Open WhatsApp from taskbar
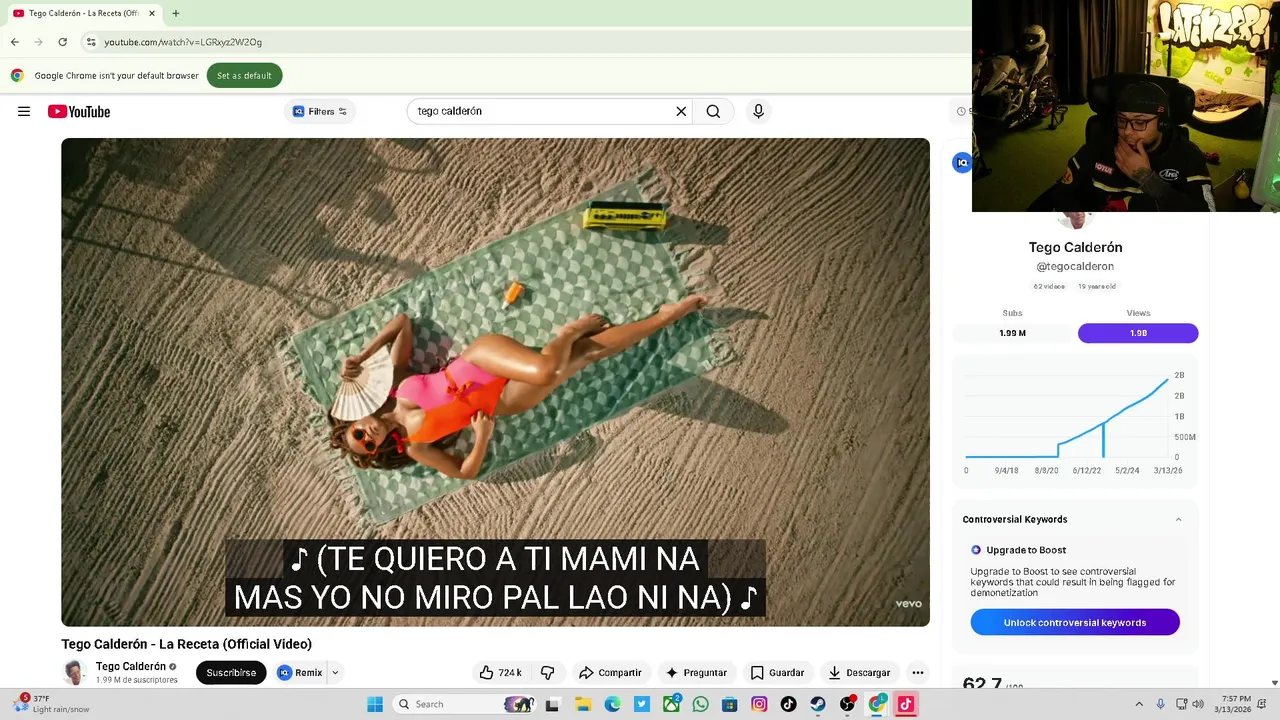The width and height of the screenshot is (1280, 720). tap(700, 704)
